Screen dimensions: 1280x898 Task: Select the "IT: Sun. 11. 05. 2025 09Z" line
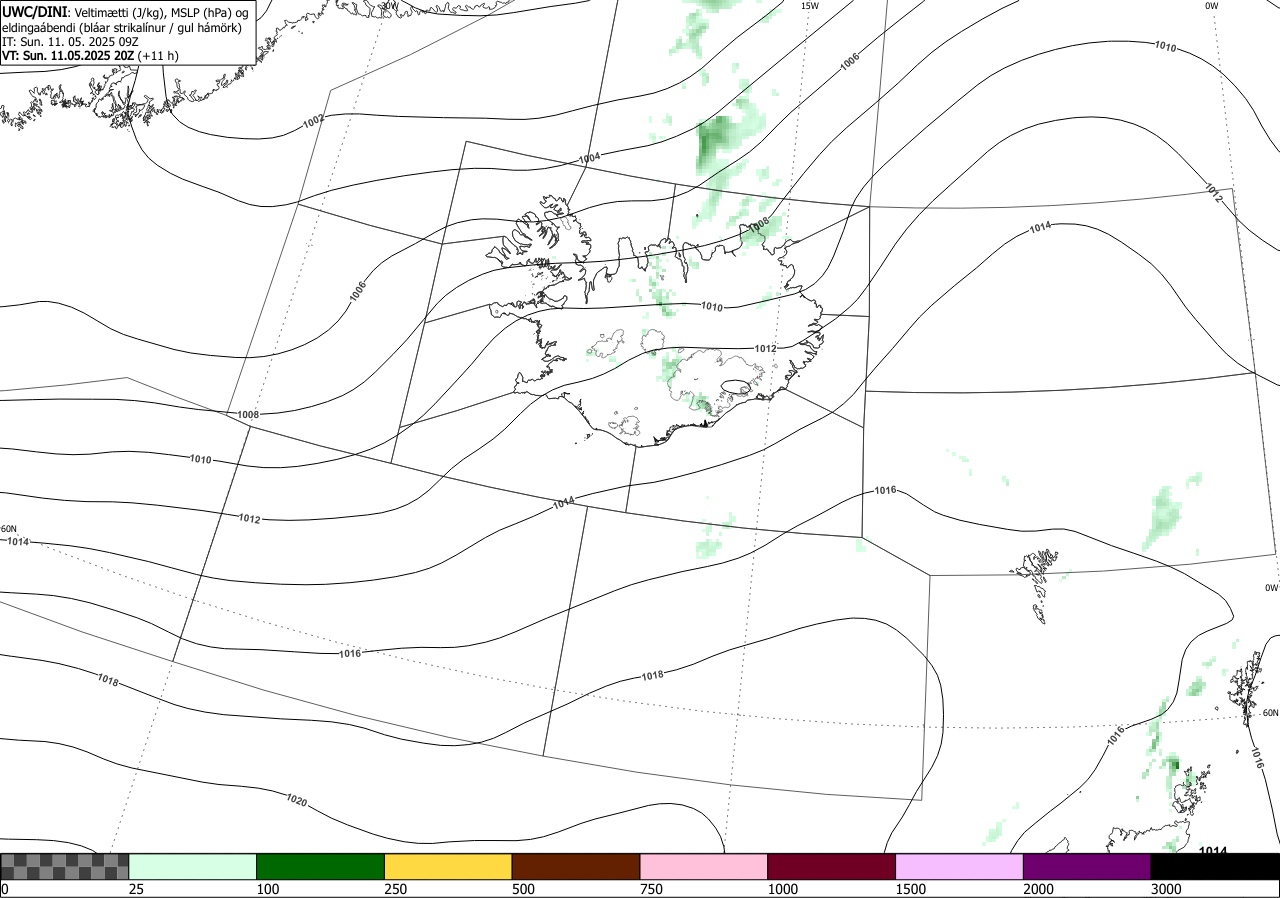coord(69,42)
